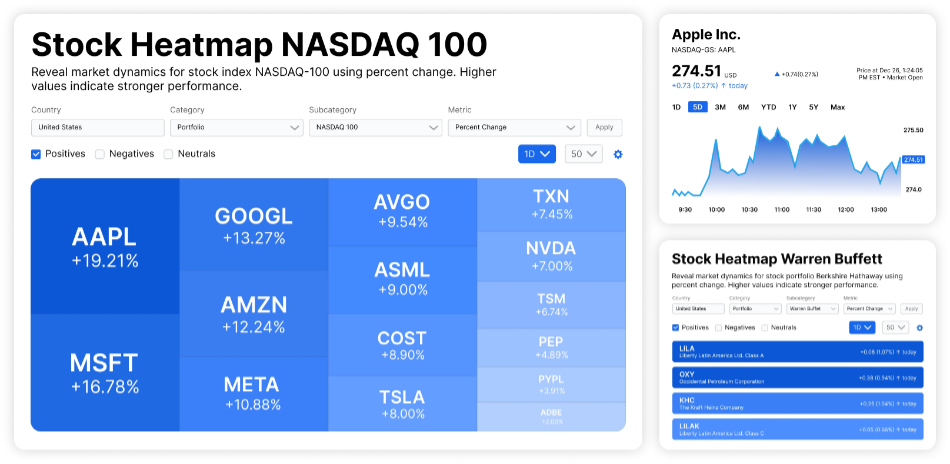The image size is (950, 464).
Task: Click the Country United States input field
Action: coord(97,128)
